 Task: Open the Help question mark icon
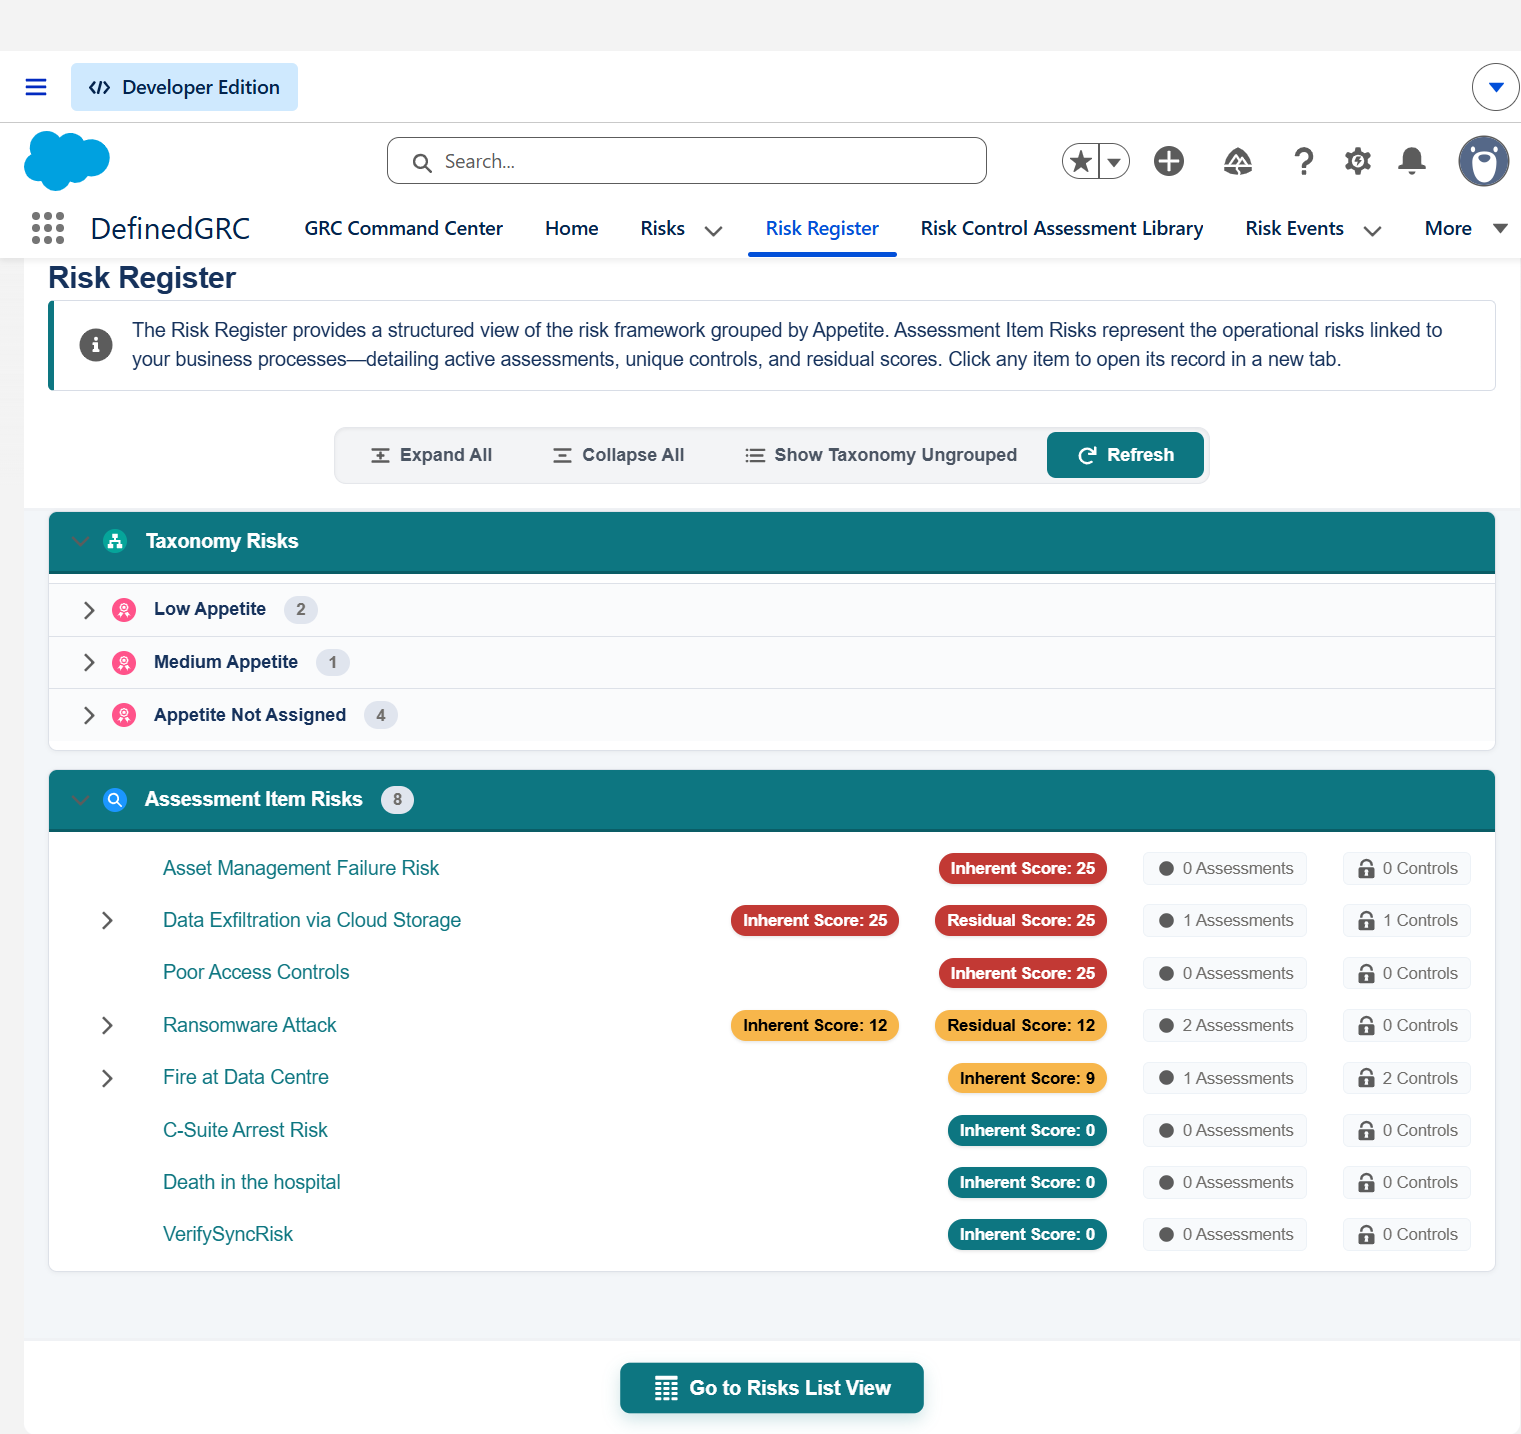coord(1303,161)
